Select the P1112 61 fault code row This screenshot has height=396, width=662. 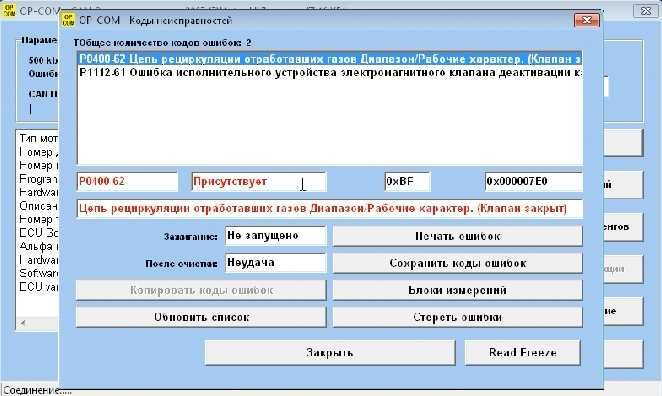click(330, 73)
